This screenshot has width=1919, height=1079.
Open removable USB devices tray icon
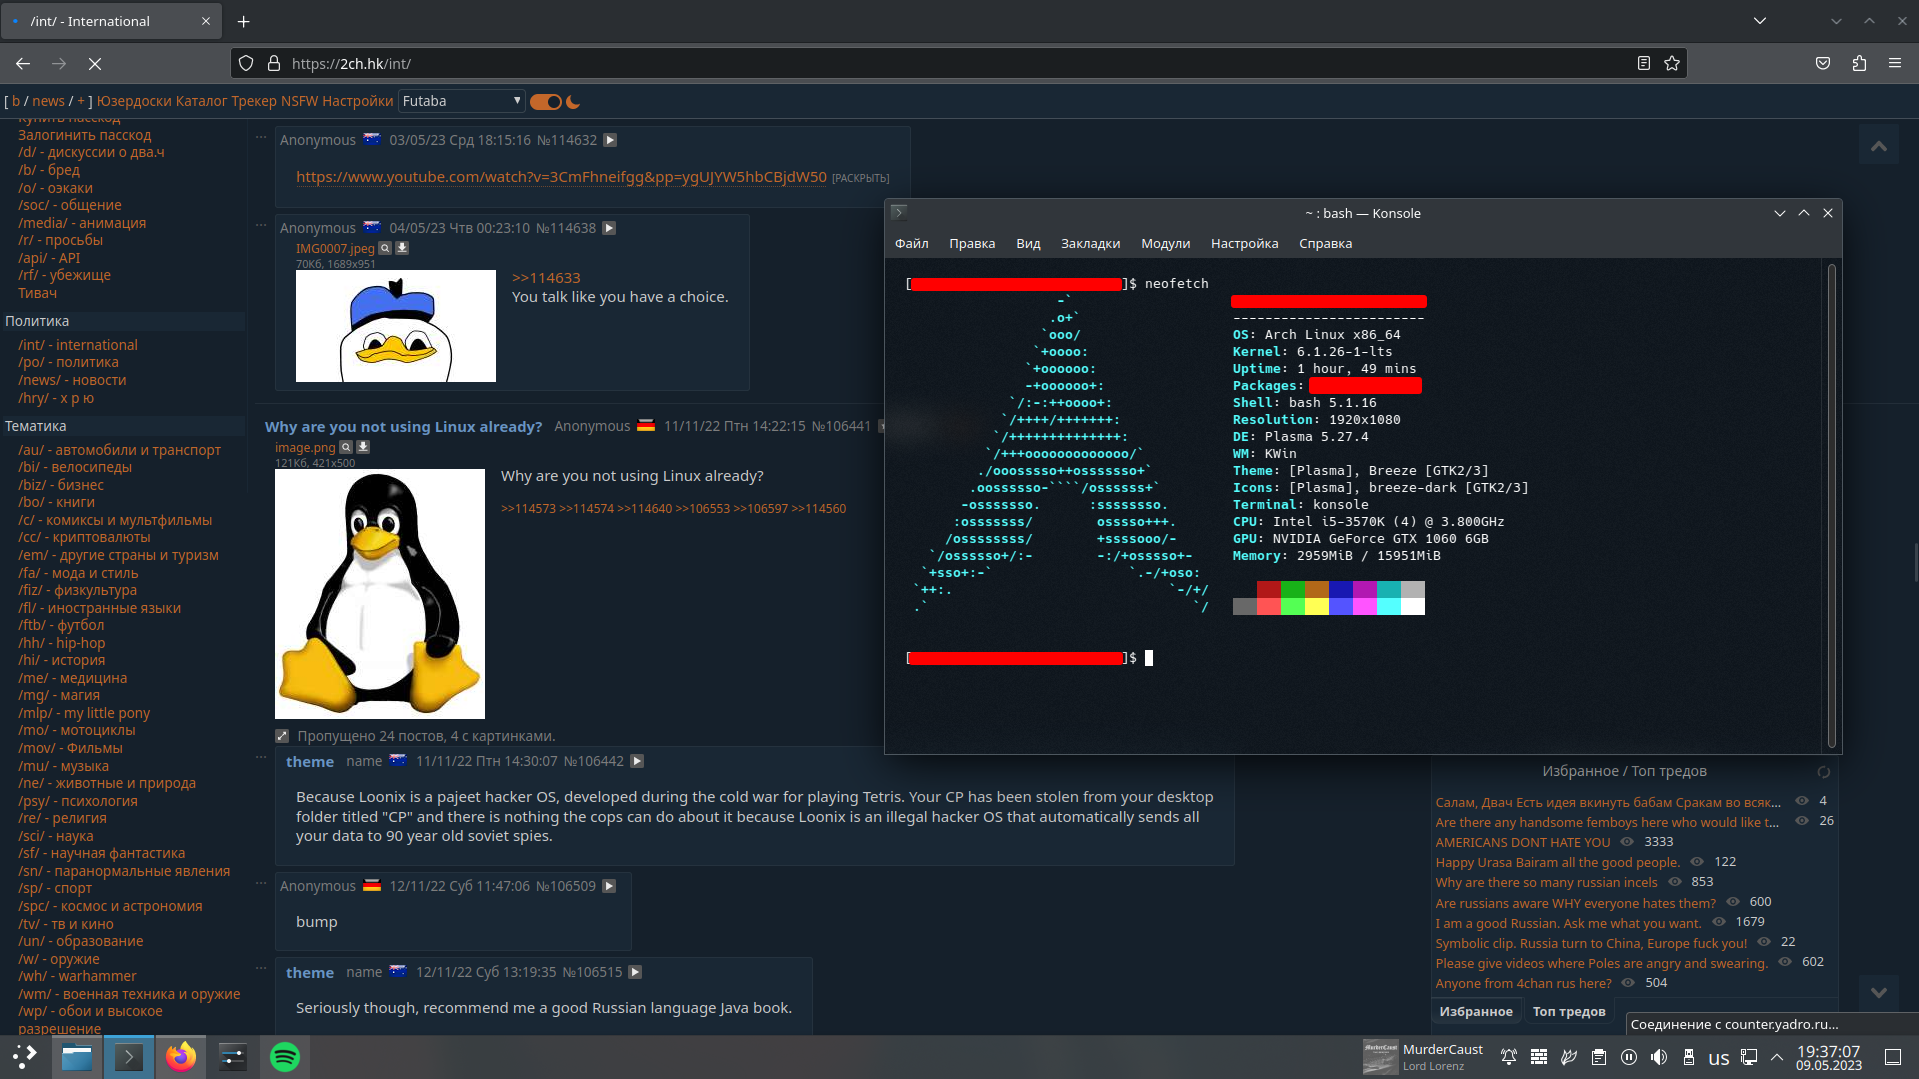click(1689, 1057)
